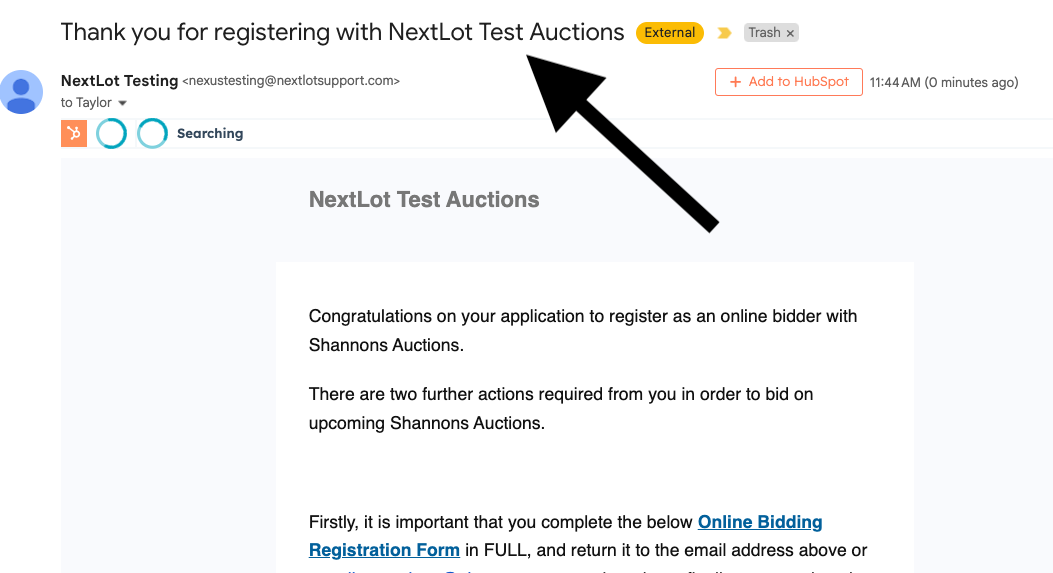Click the first HubSpot loading circle
The width and height of the screenshot is (1053, 573).
[x=111, y=133]
